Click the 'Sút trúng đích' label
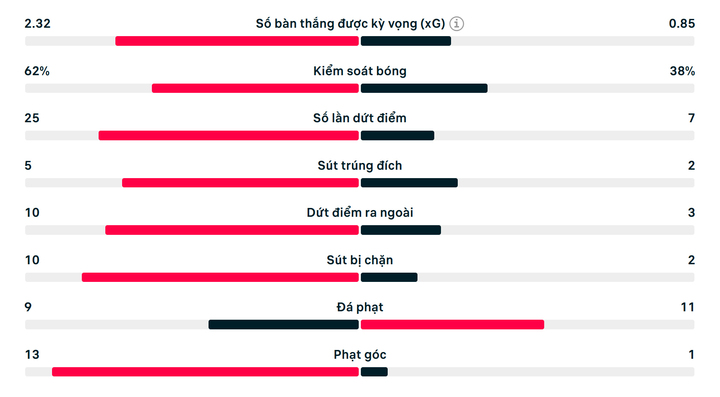This screenshot has width=720, height=397. (360, 166)
